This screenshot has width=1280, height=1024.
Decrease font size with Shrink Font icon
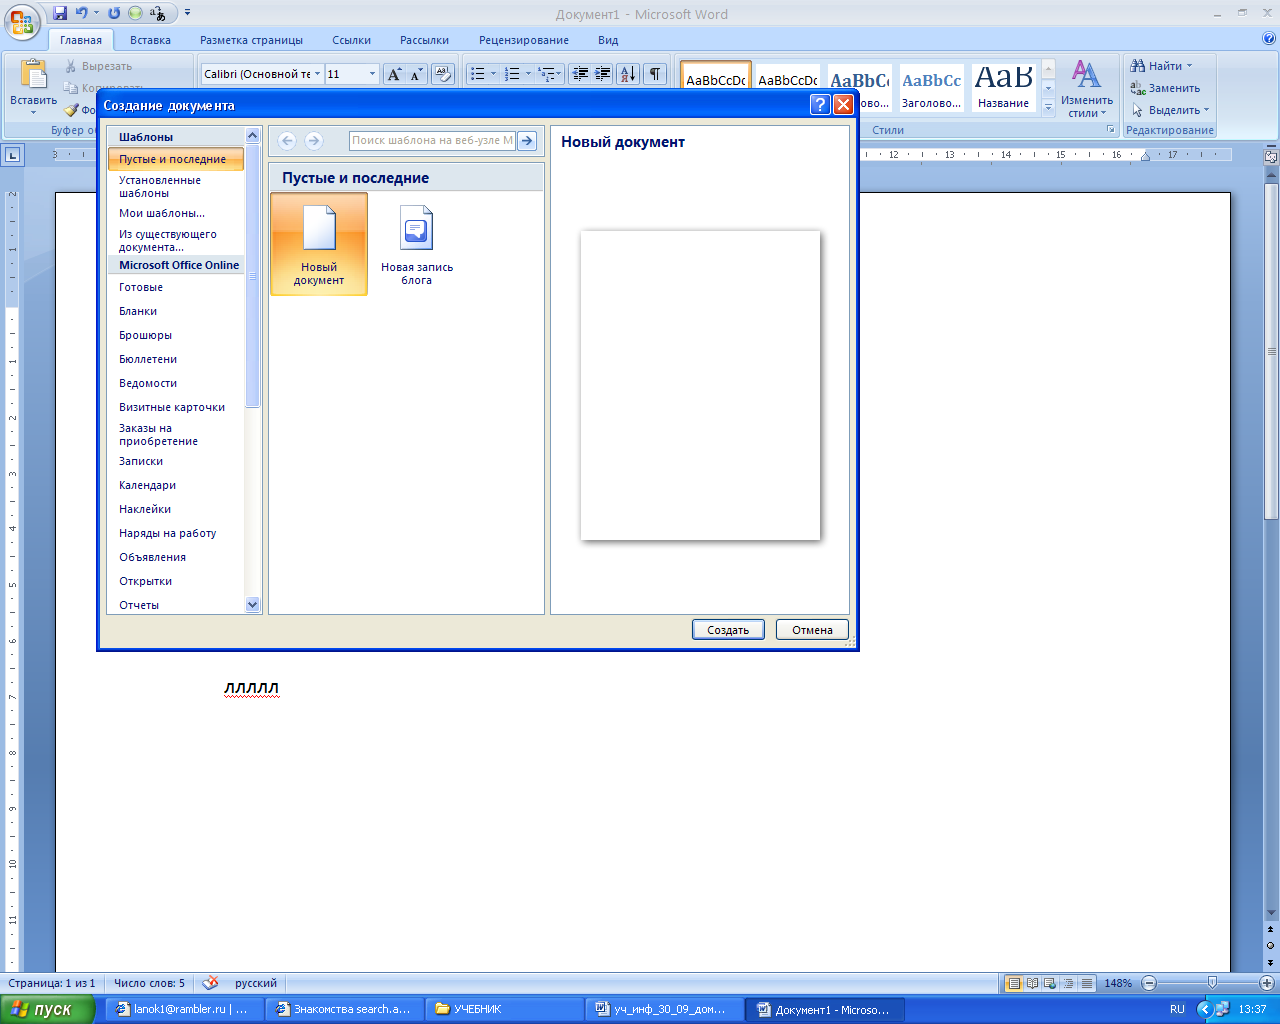click(x=416, y=74)
